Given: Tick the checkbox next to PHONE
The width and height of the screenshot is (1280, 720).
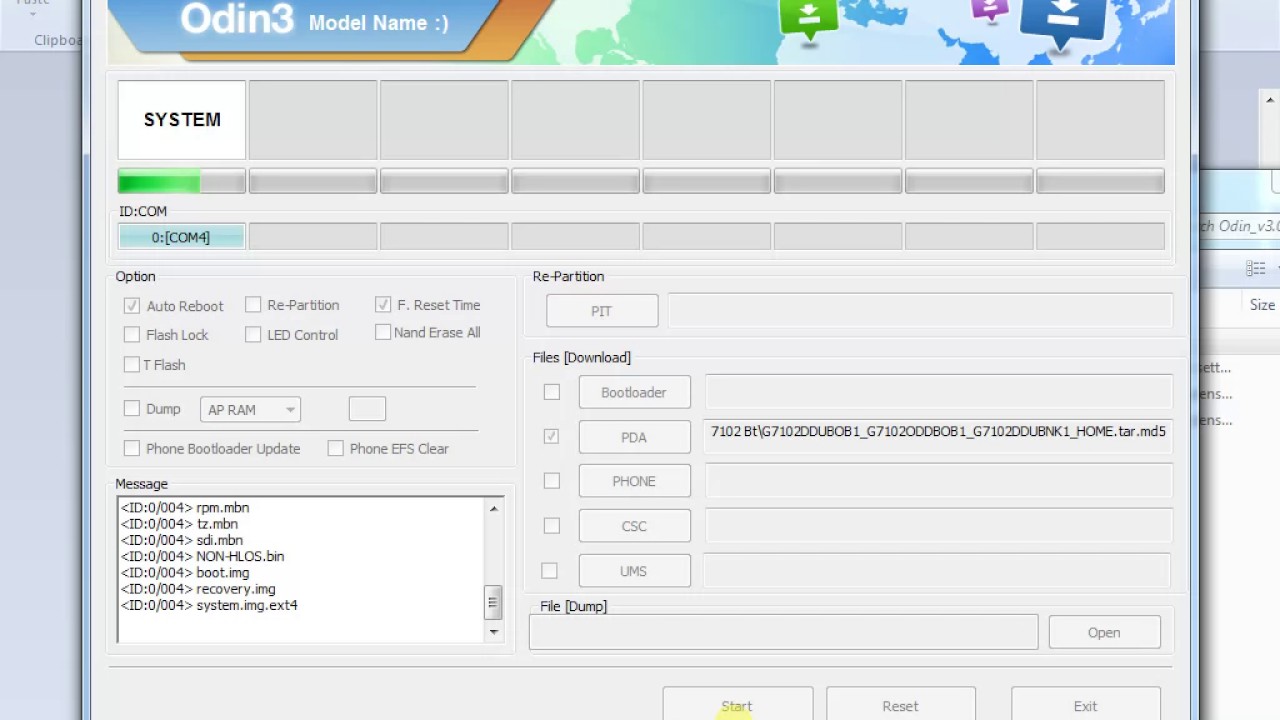Looking at the screenshot, I should coord(552,481).
